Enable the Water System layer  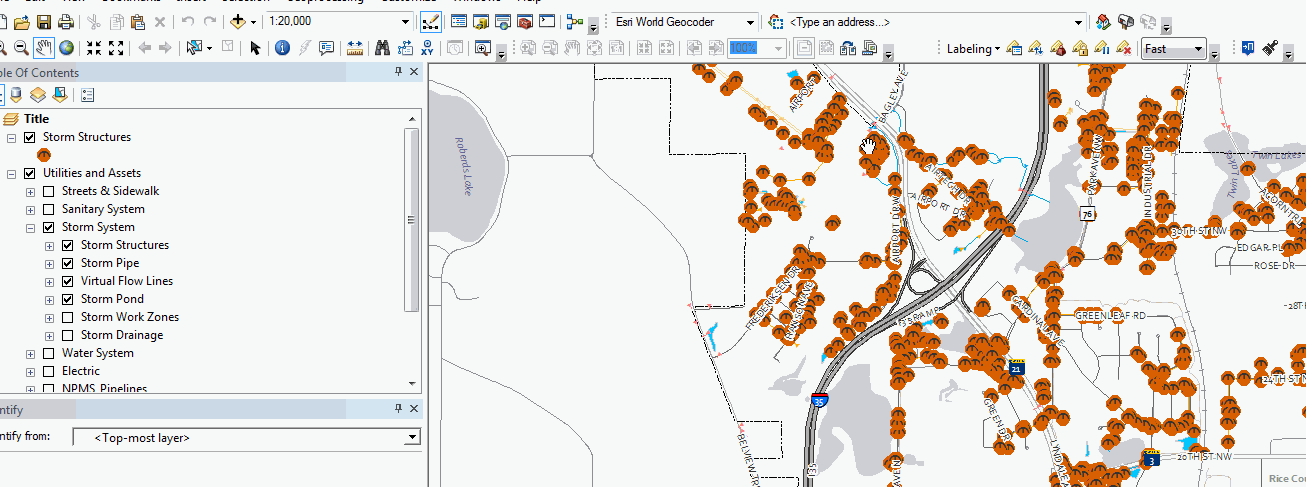coord(49,353)
